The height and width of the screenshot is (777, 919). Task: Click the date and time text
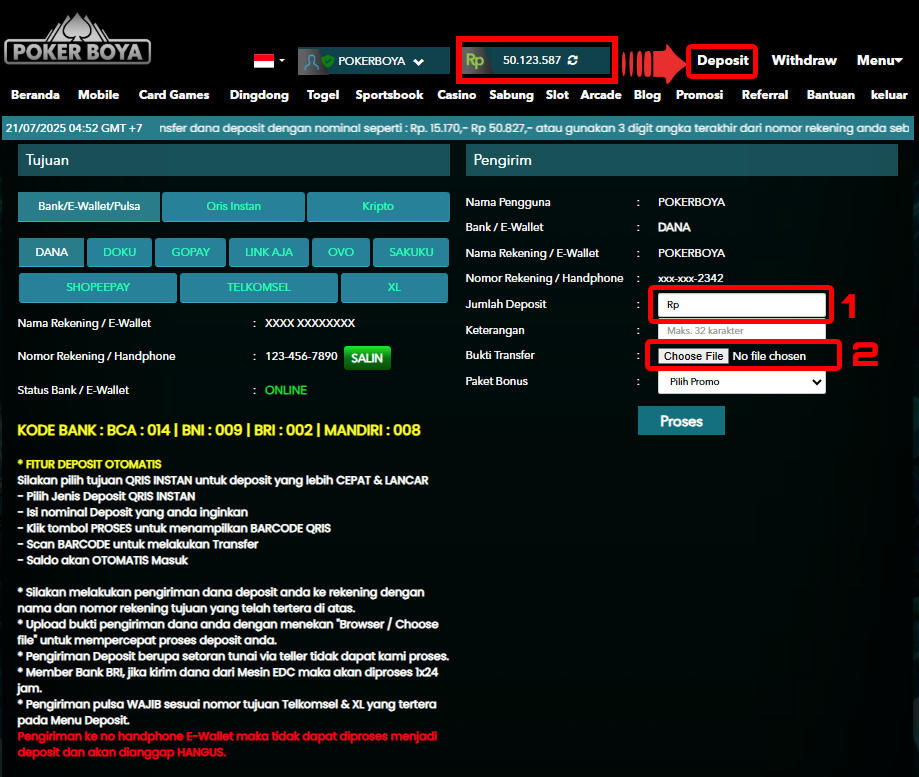pos(74,128)
